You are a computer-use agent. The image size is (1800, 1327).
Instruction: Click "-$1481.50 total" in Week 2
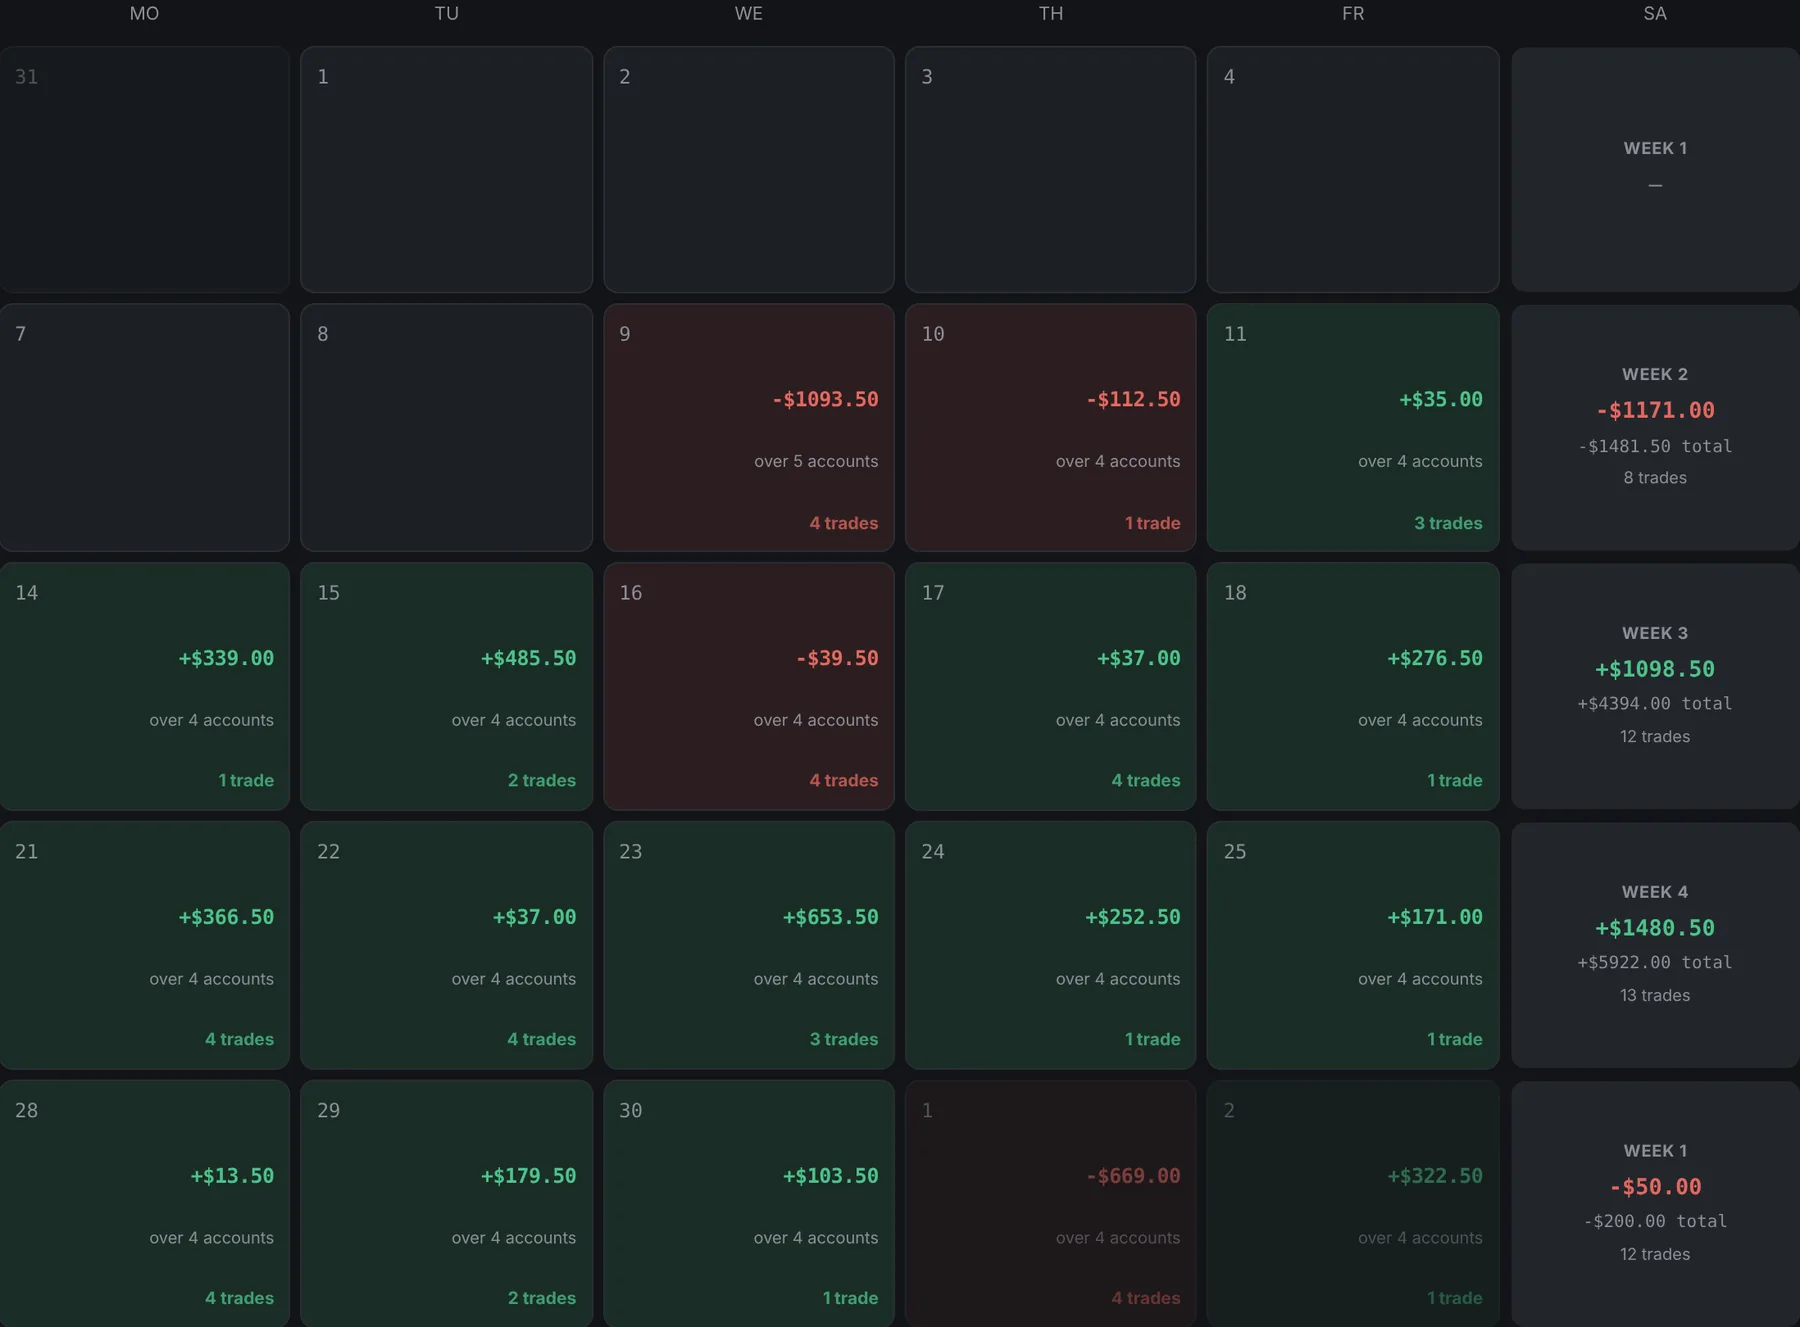pyautogui.click(x=1655, y=446)
